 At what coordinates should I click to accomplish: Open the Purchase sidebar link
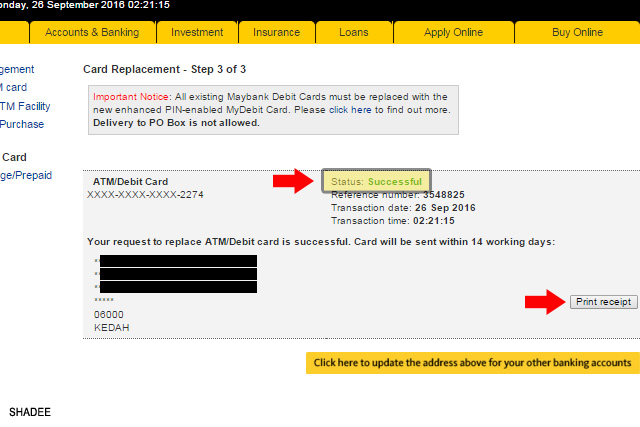pos(22,124)
